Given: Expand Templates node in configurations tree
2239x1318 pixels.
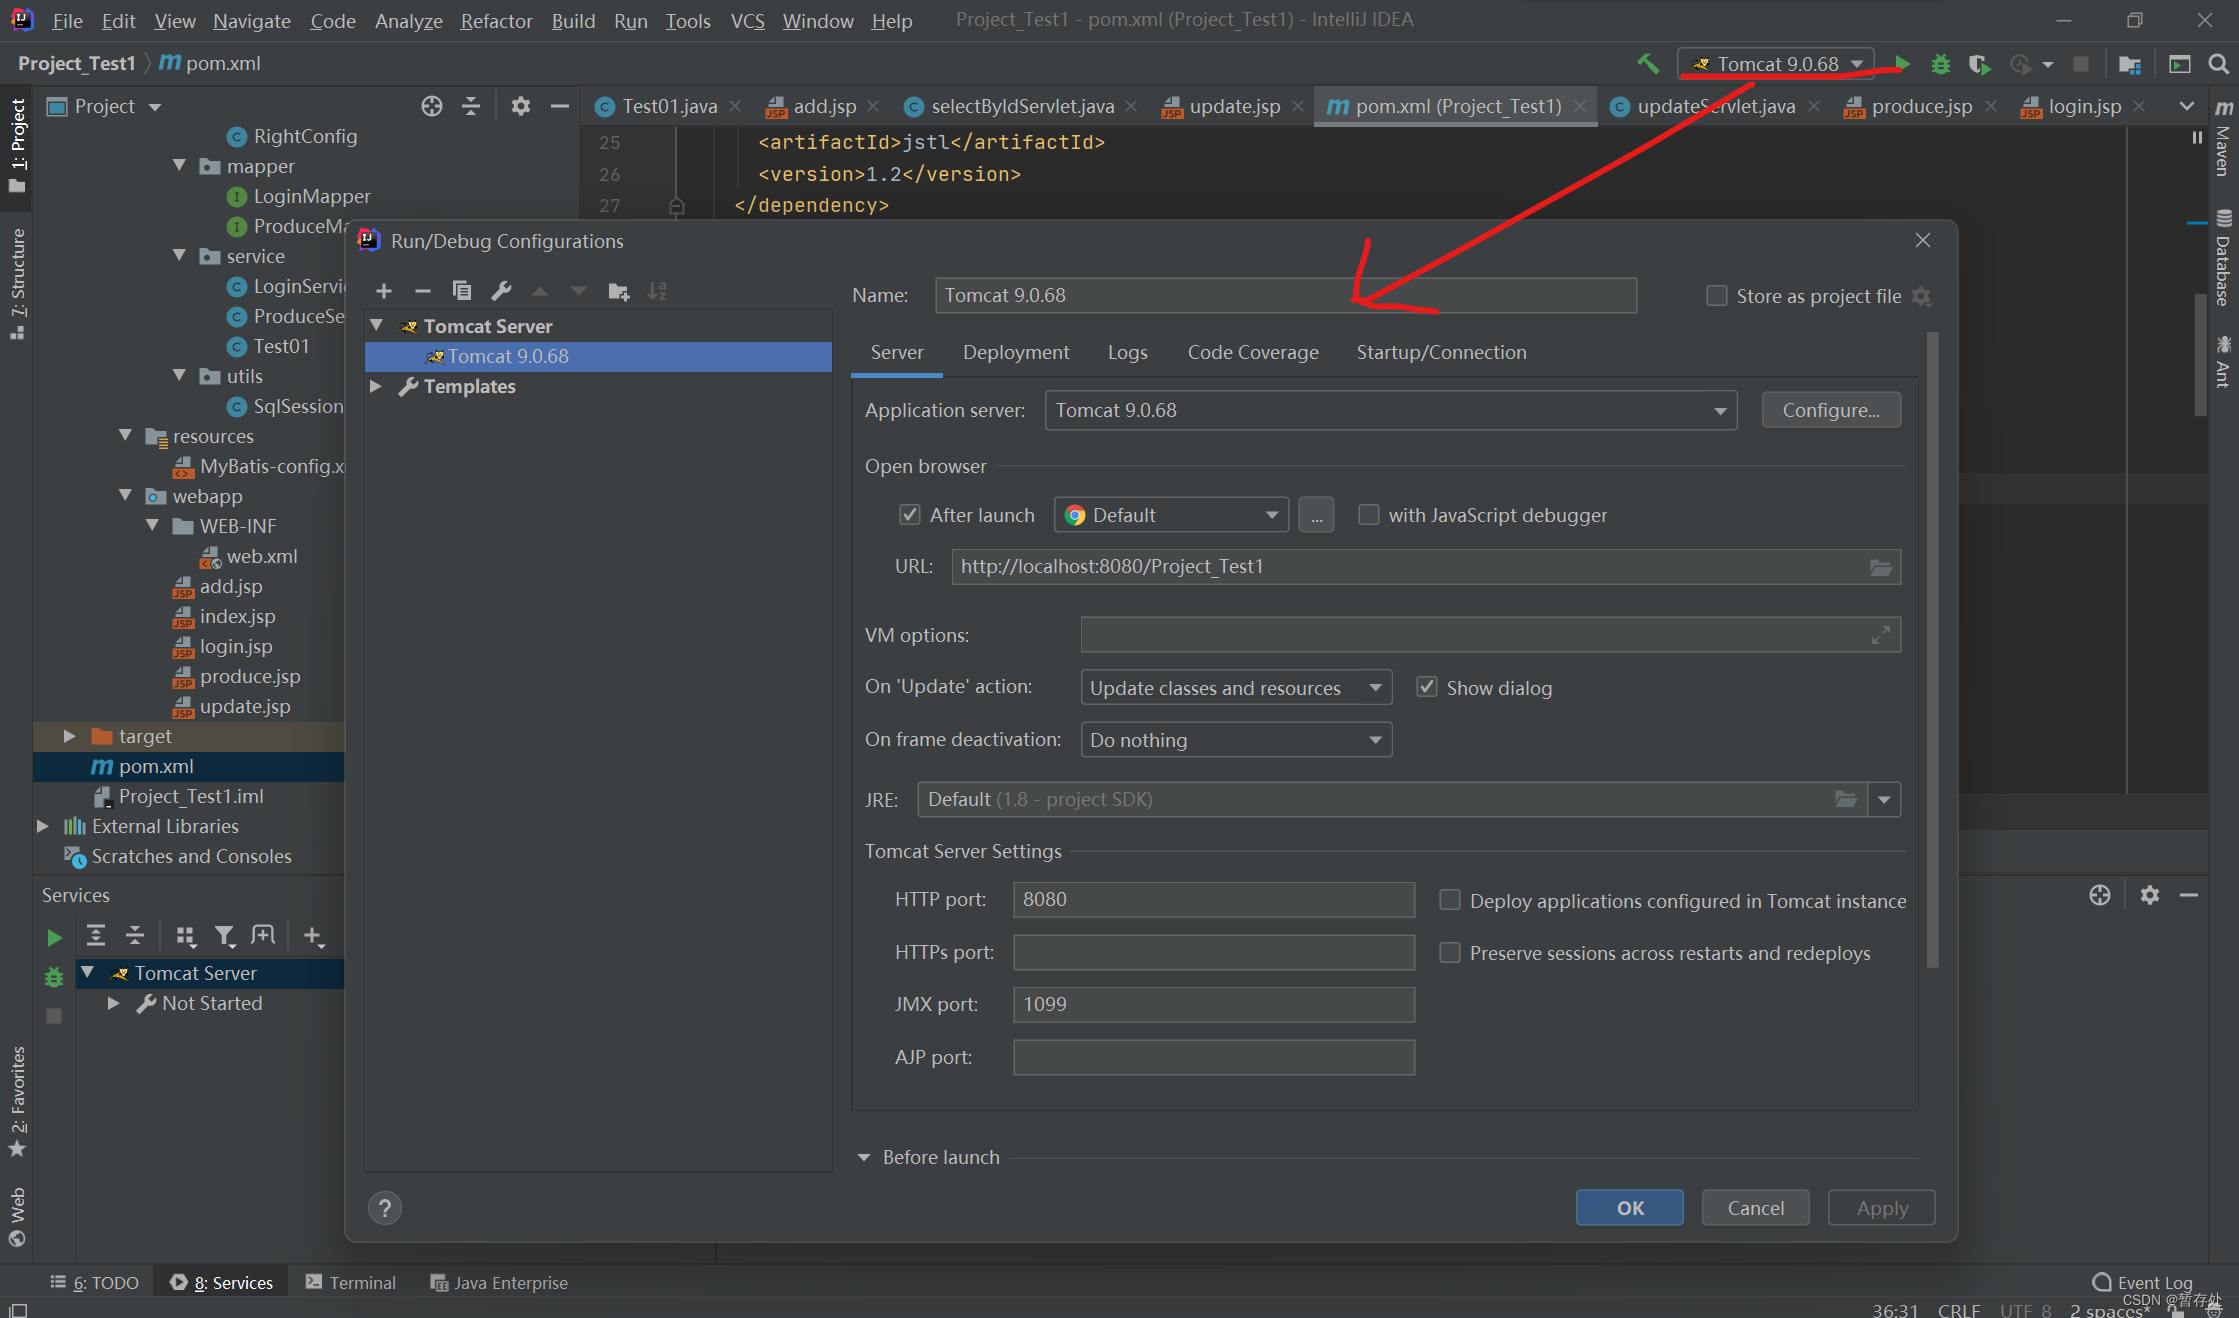Looking at the screenshot, I should (376, 386).
